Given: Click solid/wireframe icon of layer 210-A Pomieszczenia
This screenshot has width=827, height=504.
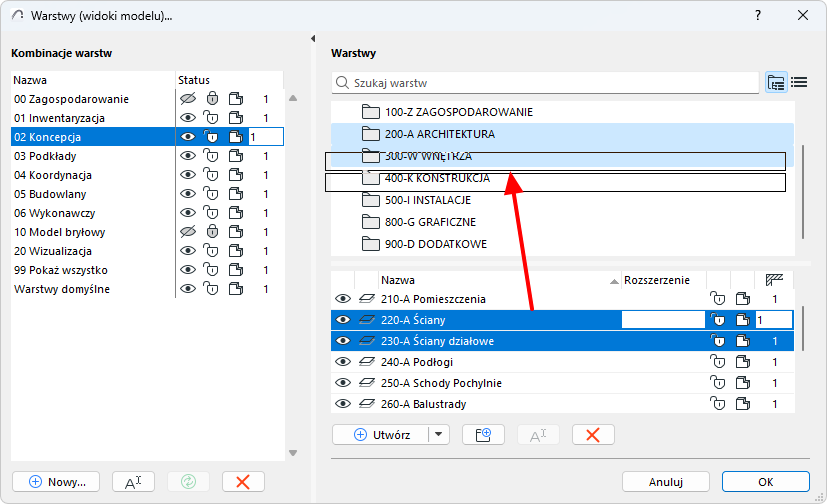Looking at the screenshot, I should 743,299.
